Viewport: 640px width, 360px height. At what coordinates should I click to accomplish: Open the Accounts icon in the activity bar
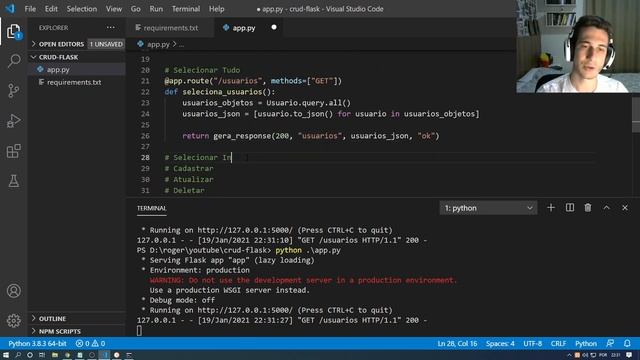point(13,291)
